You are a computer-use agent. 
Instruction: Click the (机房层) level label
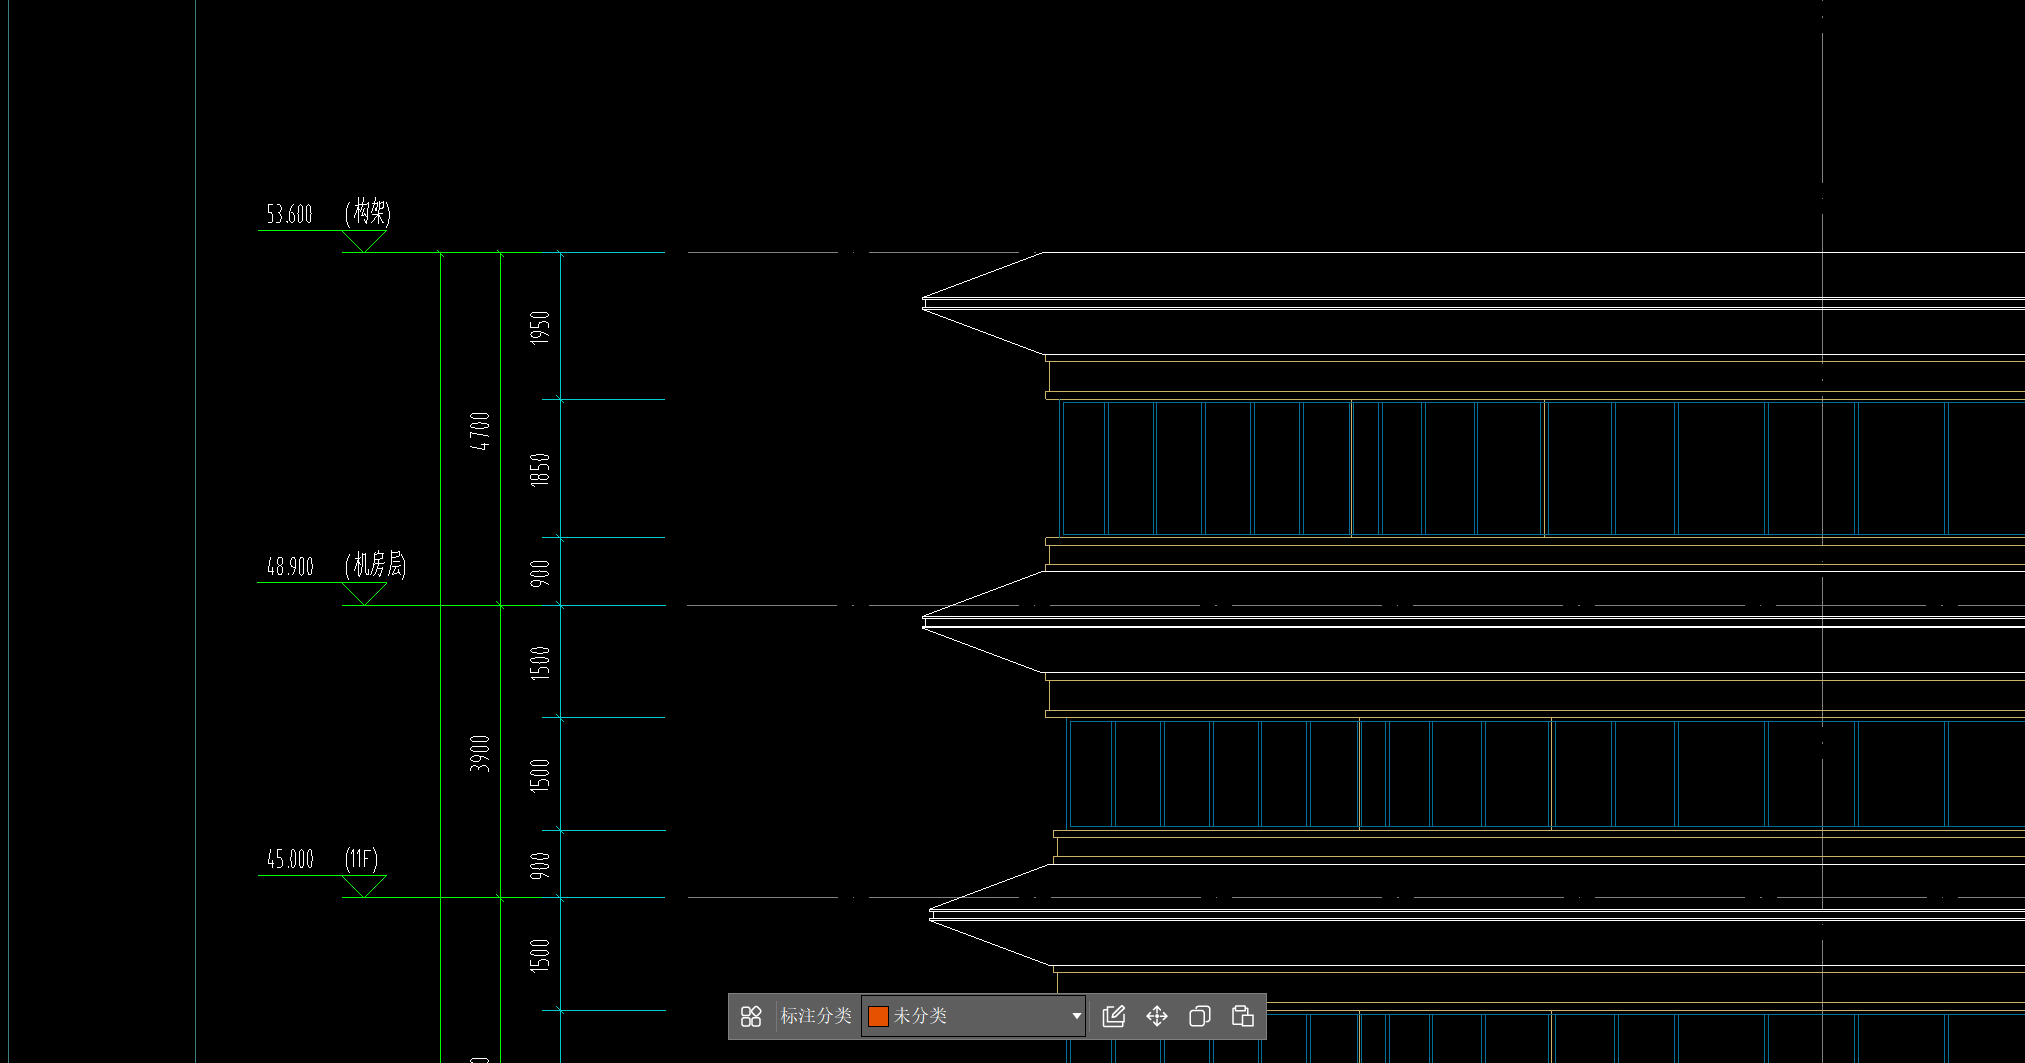tap(376, 565)
